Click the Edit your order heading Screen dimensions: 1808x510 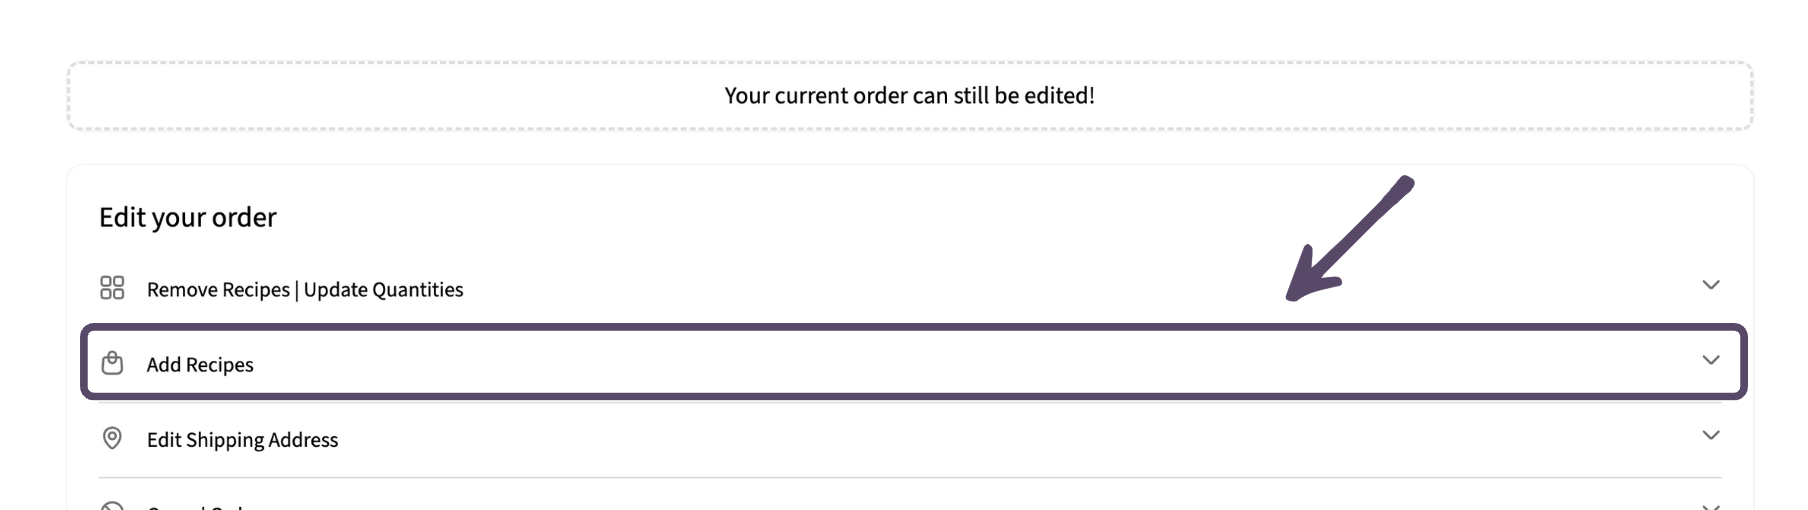pos(187,217)
